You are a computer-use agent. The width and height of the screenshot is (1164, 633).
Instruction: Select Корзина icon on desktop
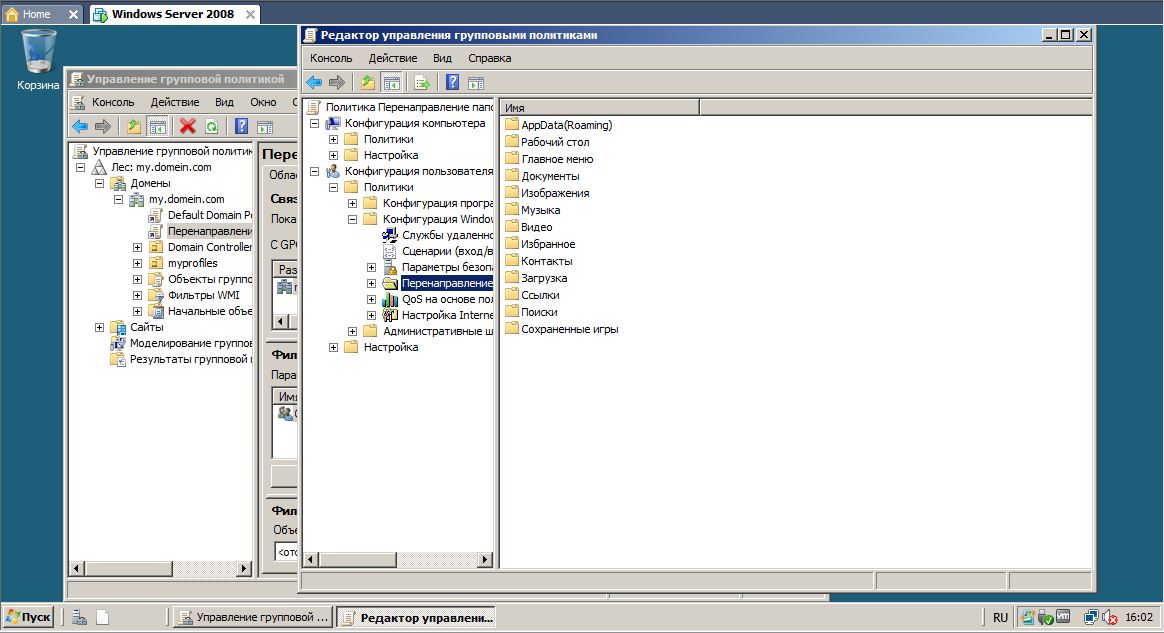[38, 59]
